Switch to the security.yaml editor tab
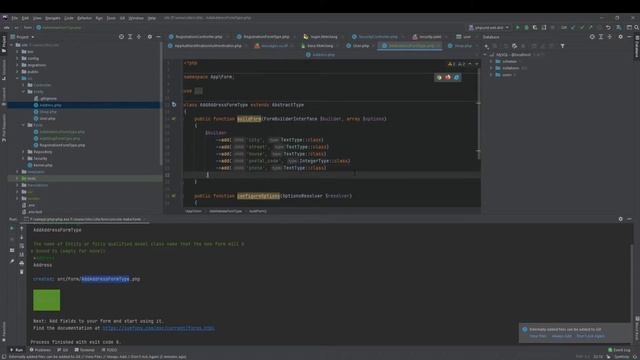The width and height of the screenshot is (640, 360). (430, 37)
